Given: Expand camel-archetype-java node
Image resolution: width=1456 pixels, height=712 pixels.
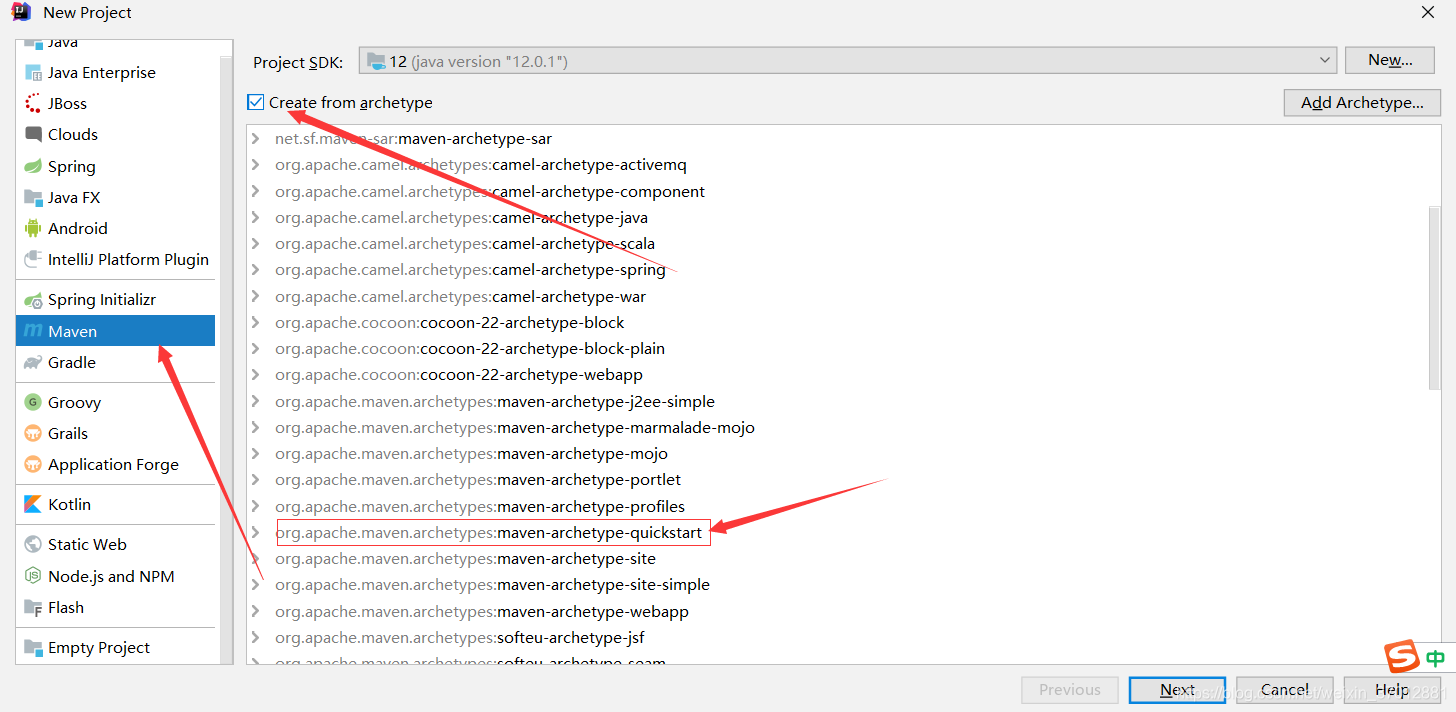Looking at the screenshot, I should click(256, 218).
